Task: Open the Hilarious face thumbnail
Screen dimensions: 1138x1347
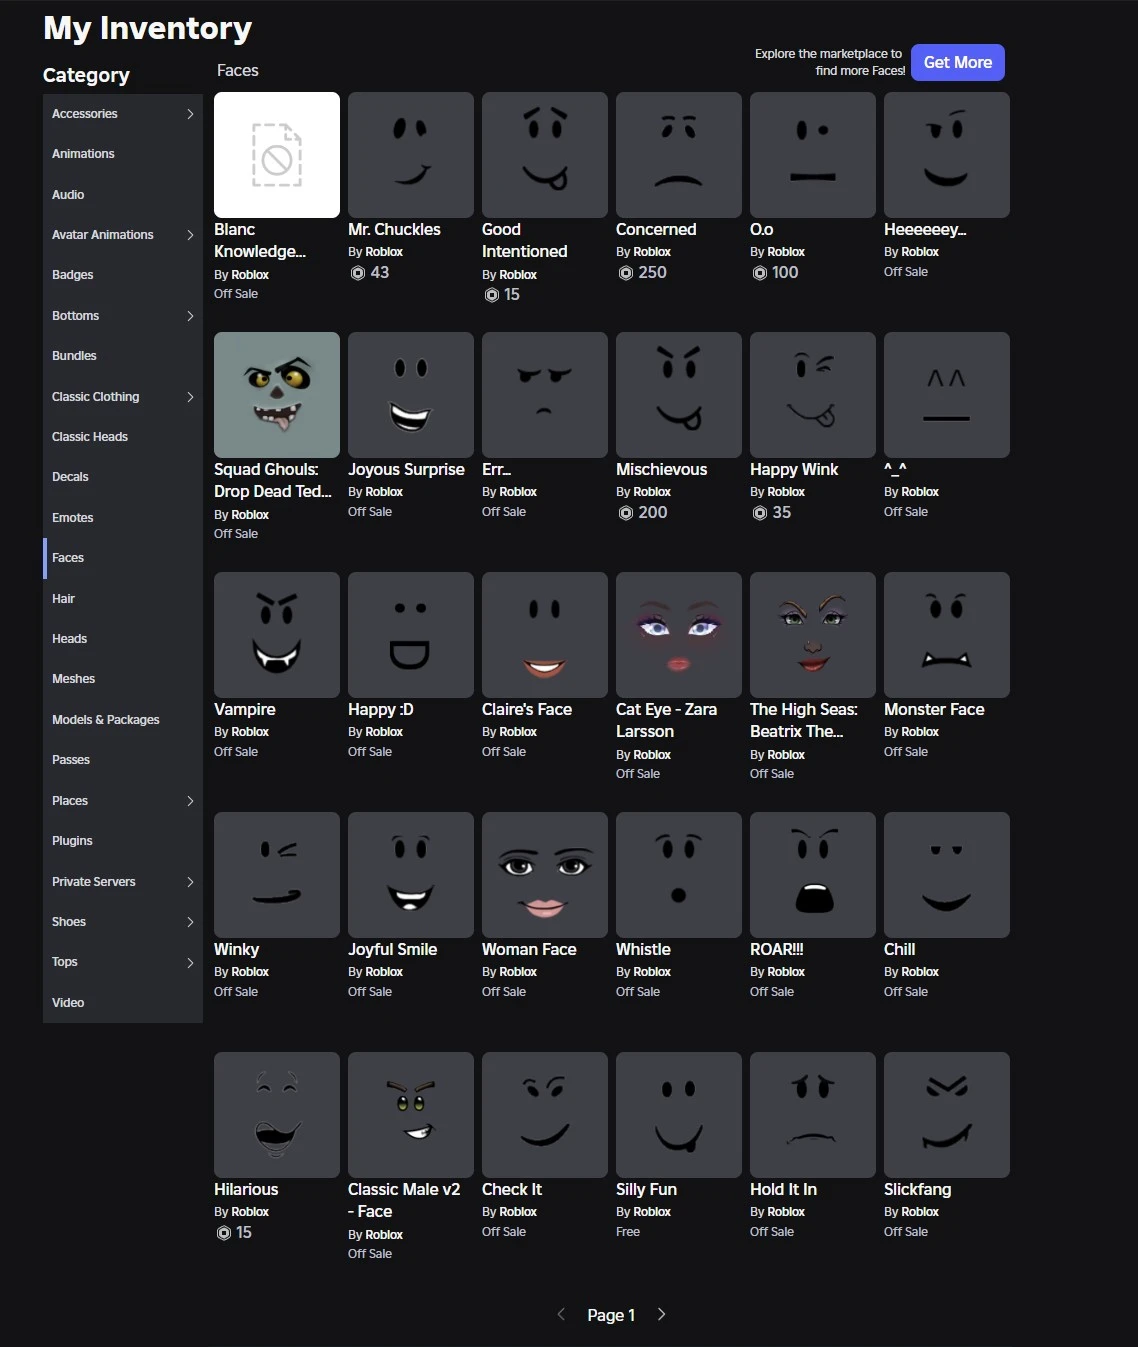Action: pyautogui.click(x=277, y=1115)
